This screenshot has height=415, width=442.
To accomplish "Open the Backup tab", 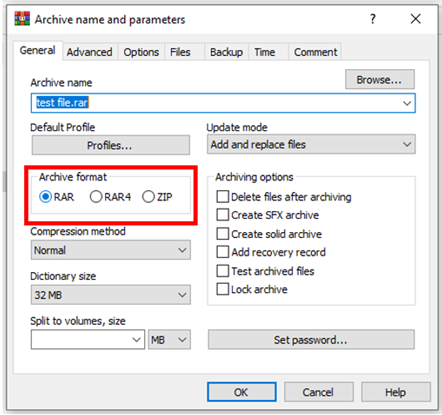I will [x=226, y=52].
